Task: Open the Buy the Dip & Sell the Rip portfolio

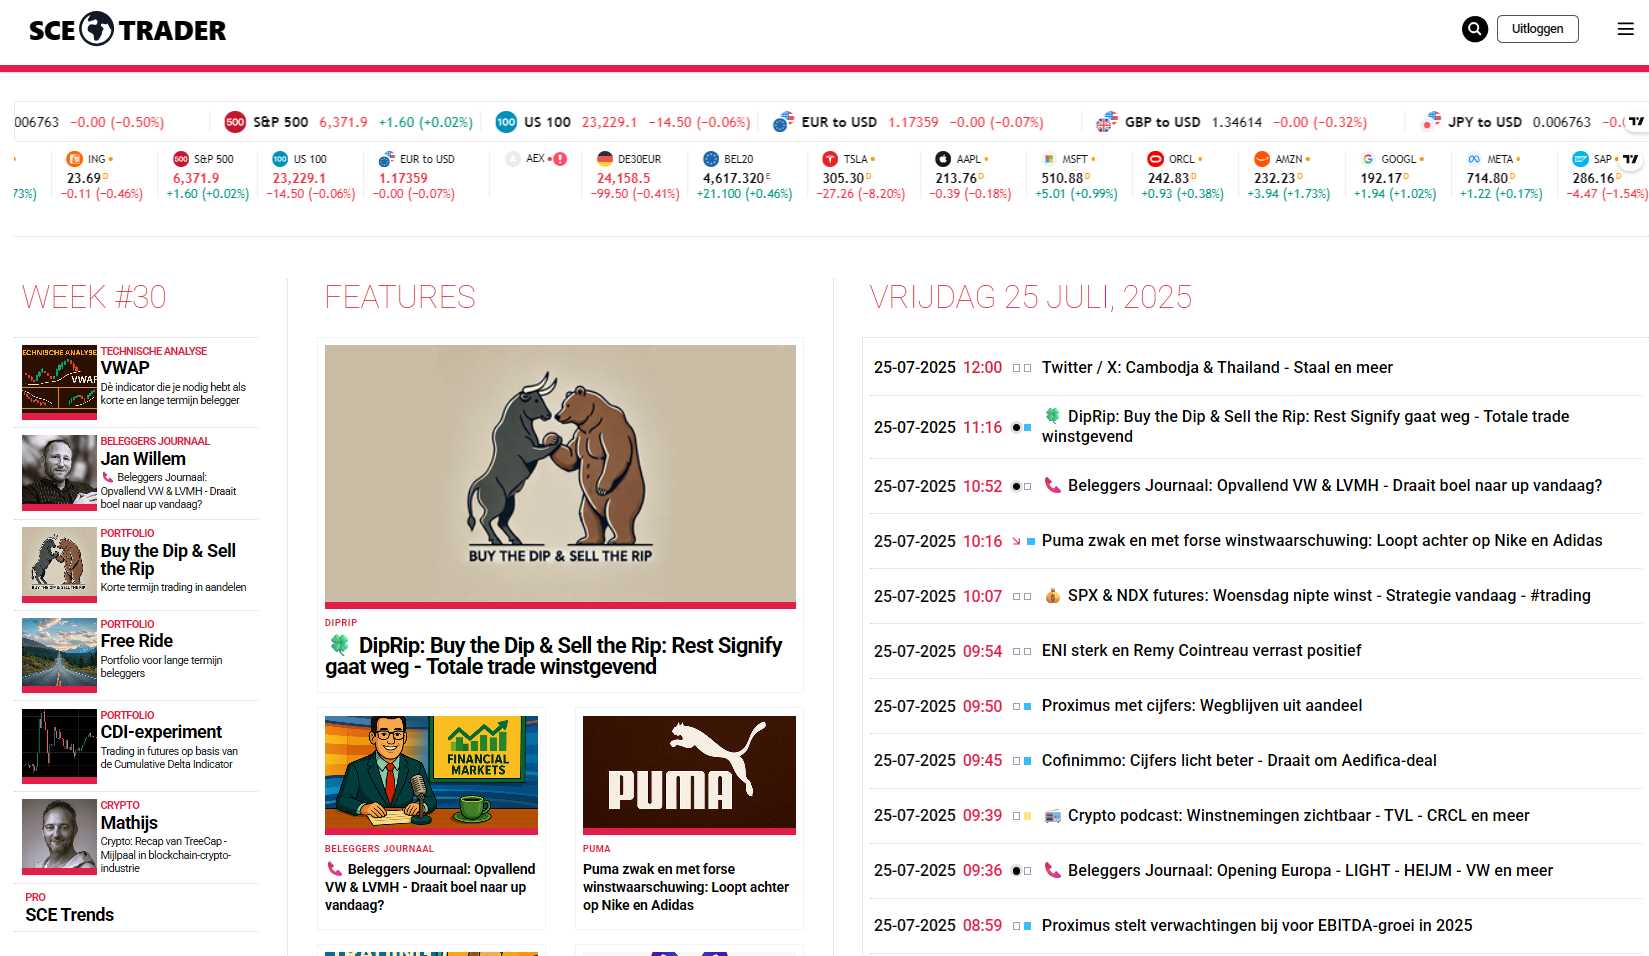Action: click(x=168, y=560)
